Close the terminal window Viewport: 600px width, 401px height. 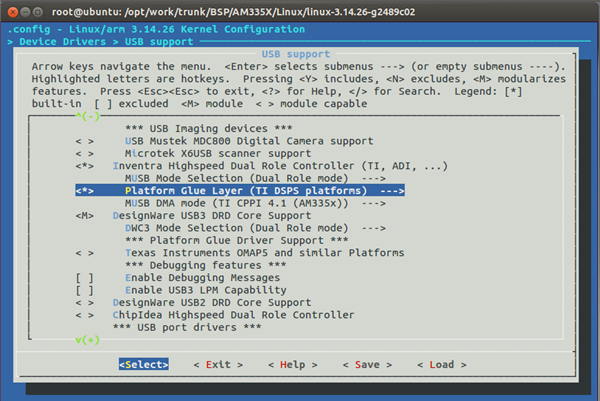pos(13,12)
